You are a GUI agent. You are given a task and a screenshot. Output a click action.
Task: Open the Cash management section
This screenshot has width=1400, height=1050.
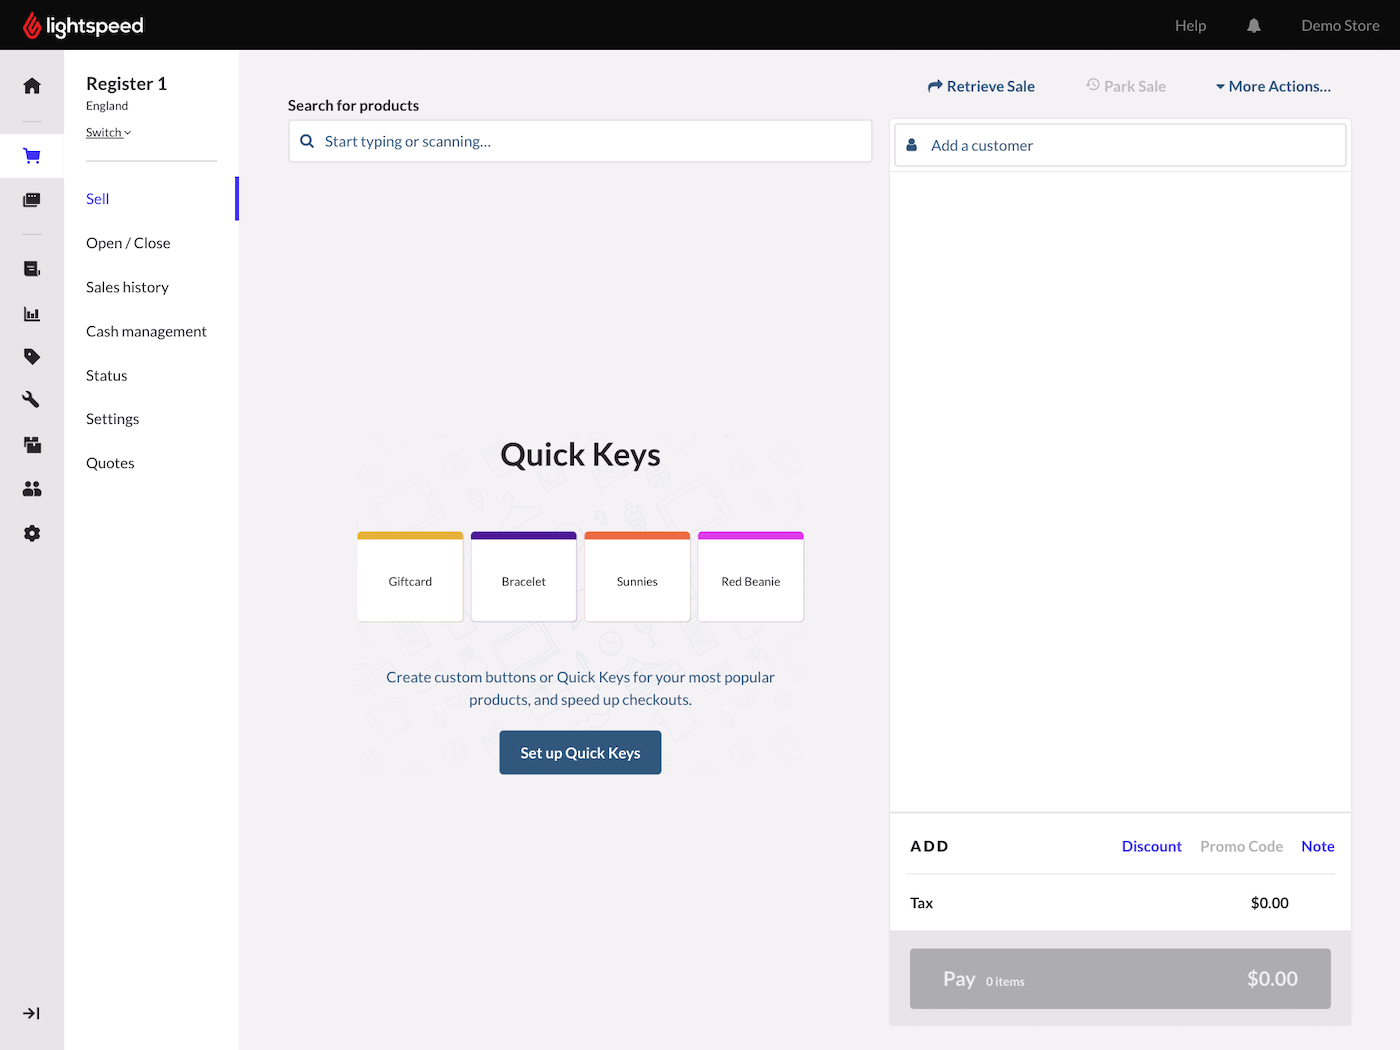pyautogui.click(x=146, y=331)
